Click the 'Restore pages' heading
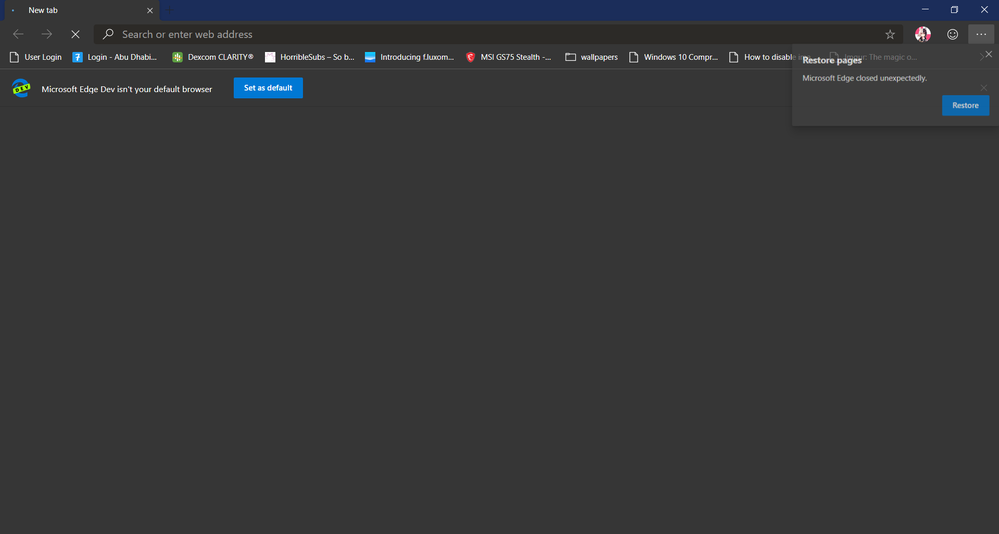 pyautogui.click(x=832, y=60)
